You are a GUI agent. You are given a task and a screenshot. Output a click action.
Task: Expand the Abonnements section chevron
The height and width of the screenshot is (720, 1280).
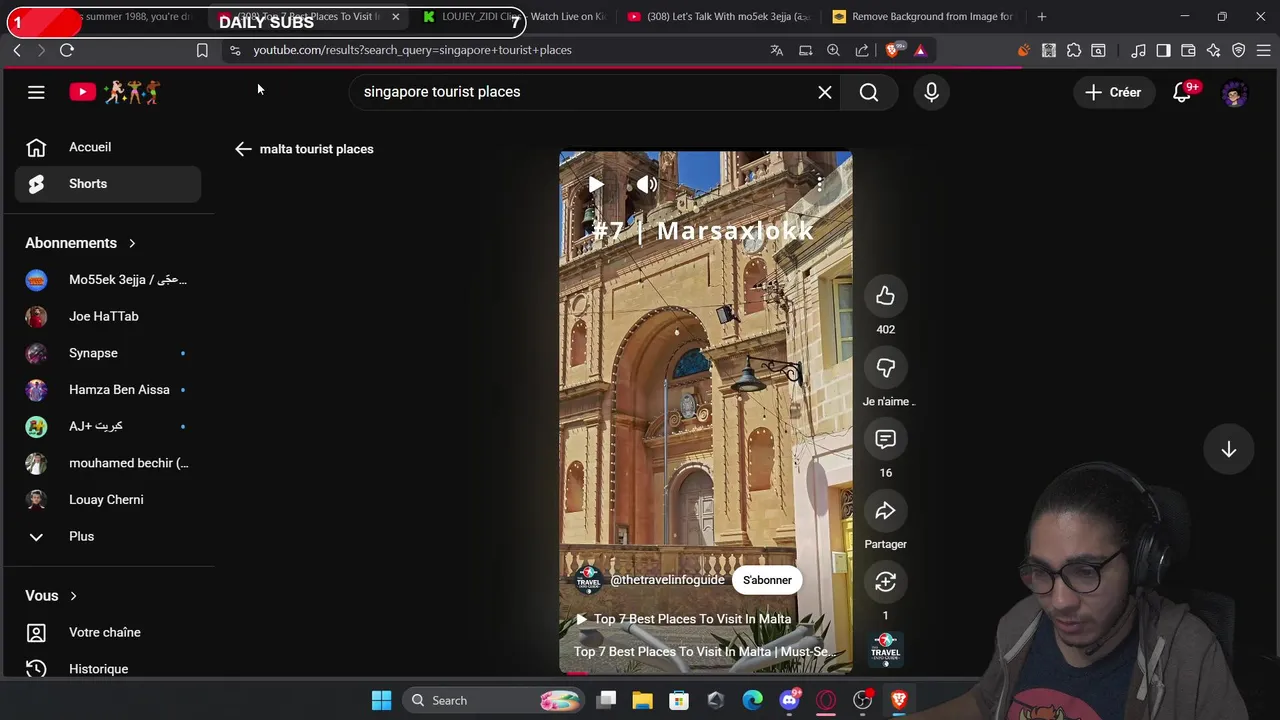click(132, 243)
